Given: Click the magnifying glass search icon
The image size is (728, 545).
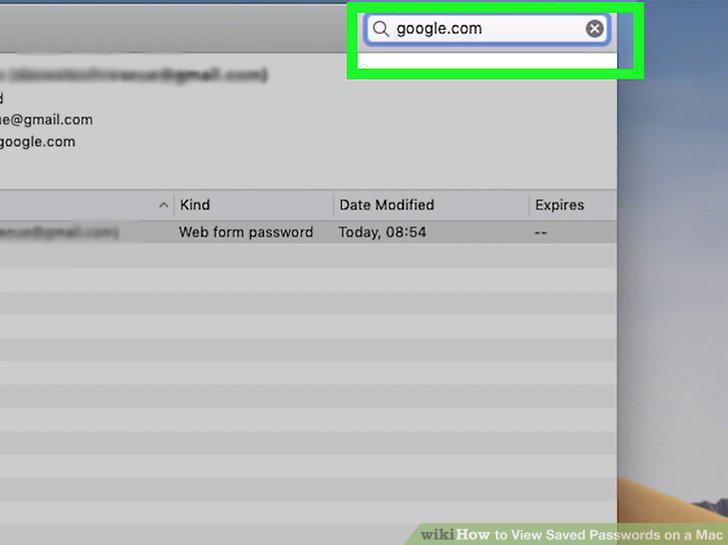Looking at the screenshot, I should [381, 29].
